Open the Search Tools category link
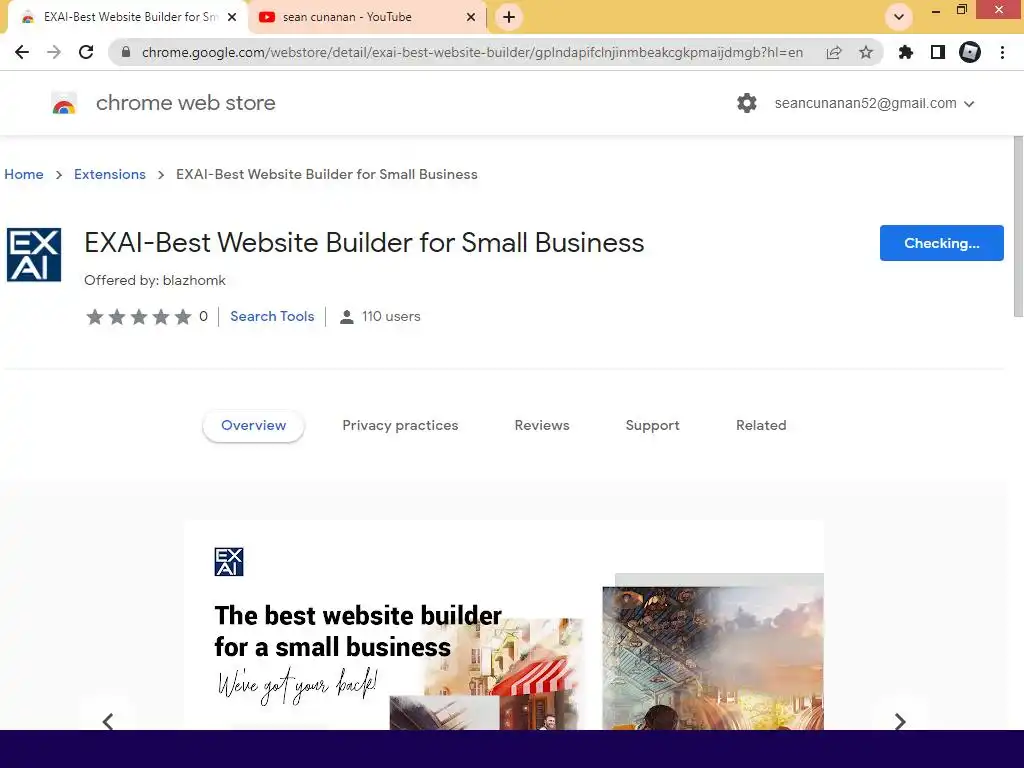1024x768 pixels. [272, 317]
